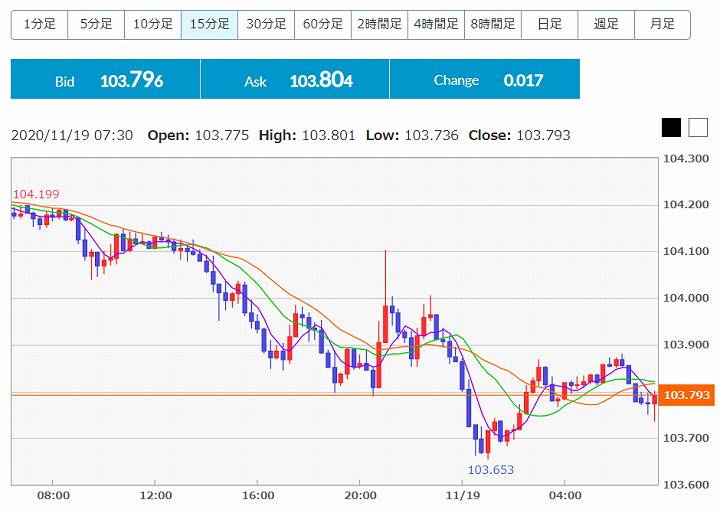Click the Ask 103.804 price panel

coord(295,79)
